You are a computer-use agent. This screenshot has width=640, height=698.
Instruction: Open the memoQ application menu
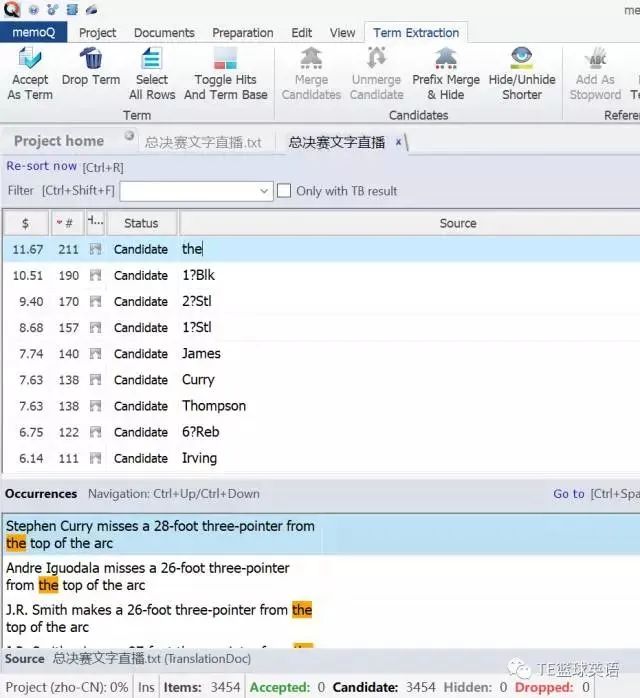(x=33, y=32)
